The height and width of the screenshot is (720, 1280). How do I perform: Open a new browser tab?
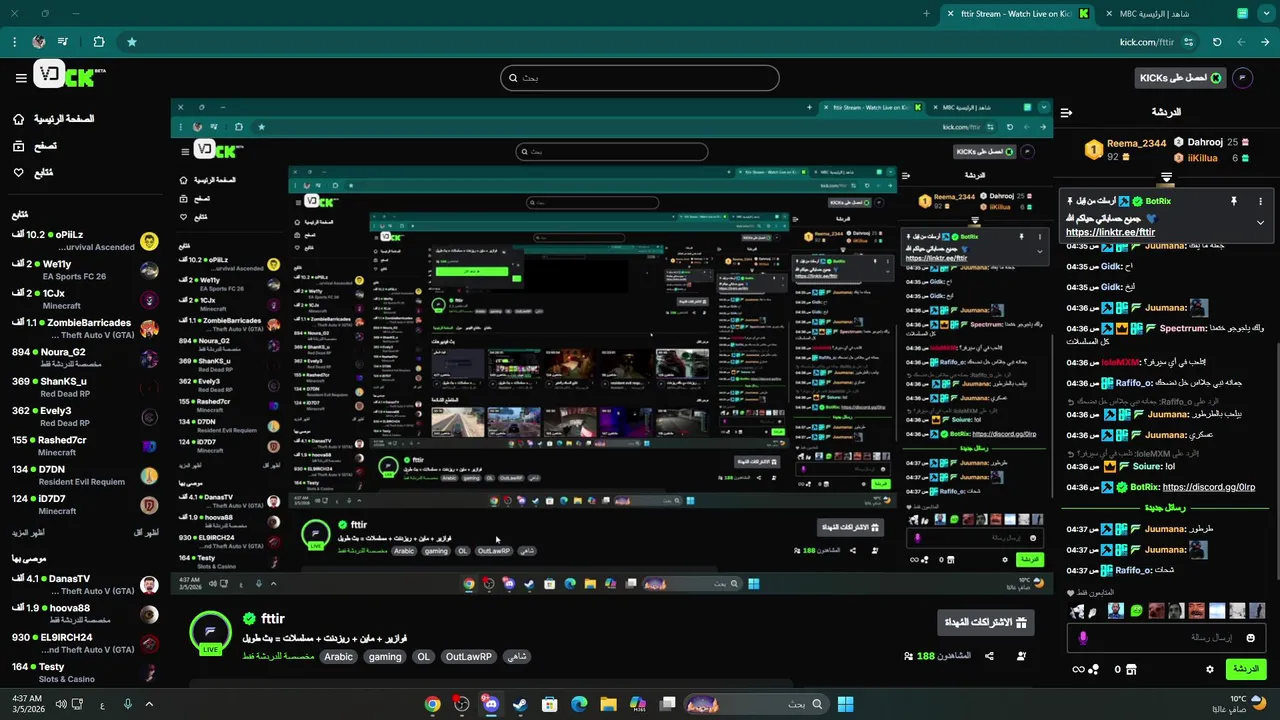pyautogui.click(x=926, y=14)
